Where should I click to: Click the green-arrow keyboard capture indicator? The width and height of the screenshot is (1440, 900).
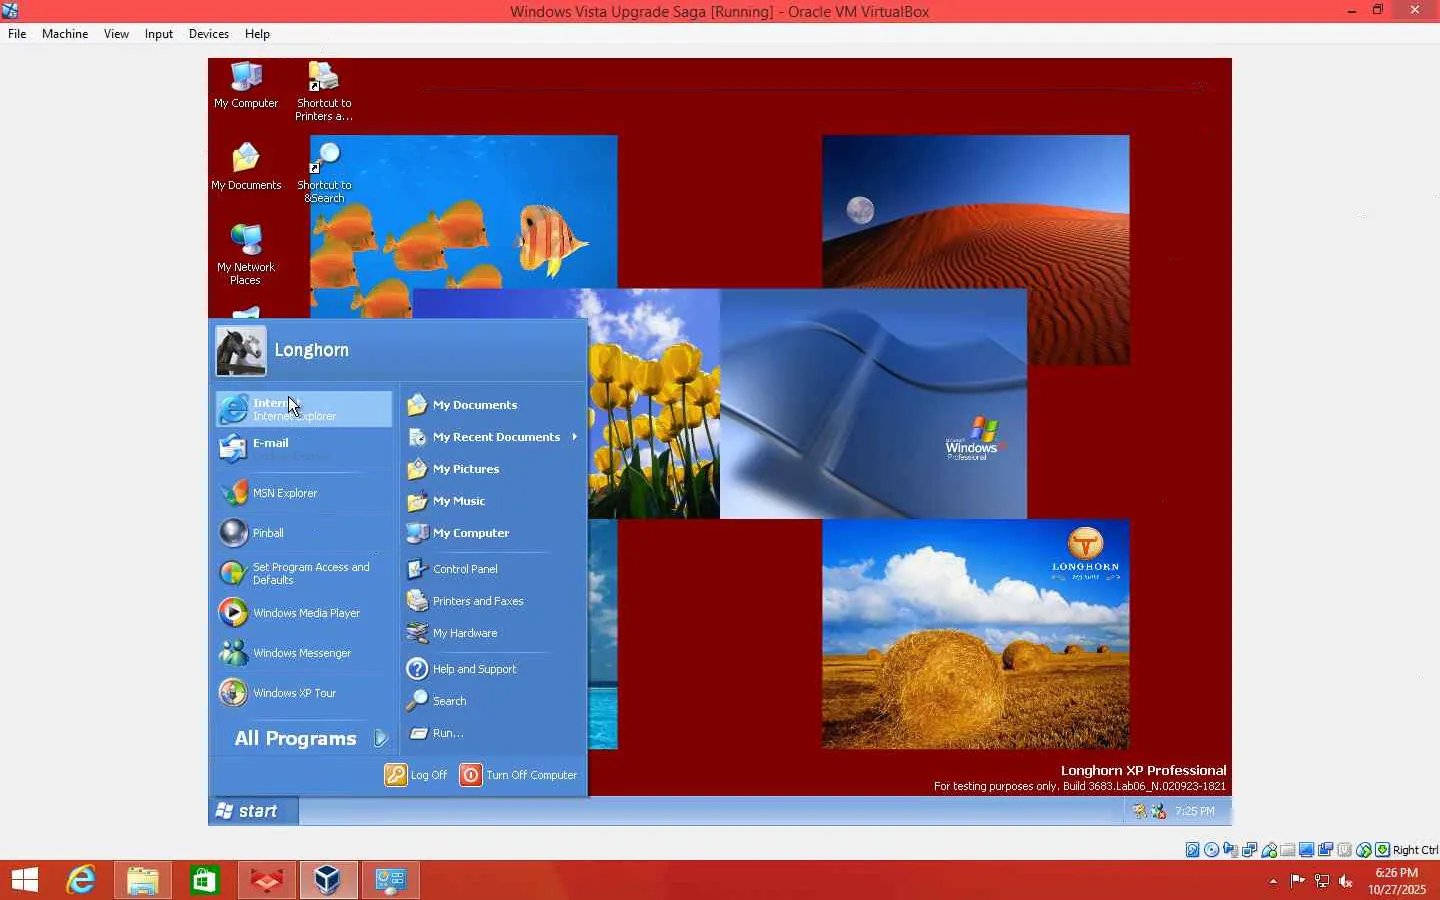[1383, 850]
